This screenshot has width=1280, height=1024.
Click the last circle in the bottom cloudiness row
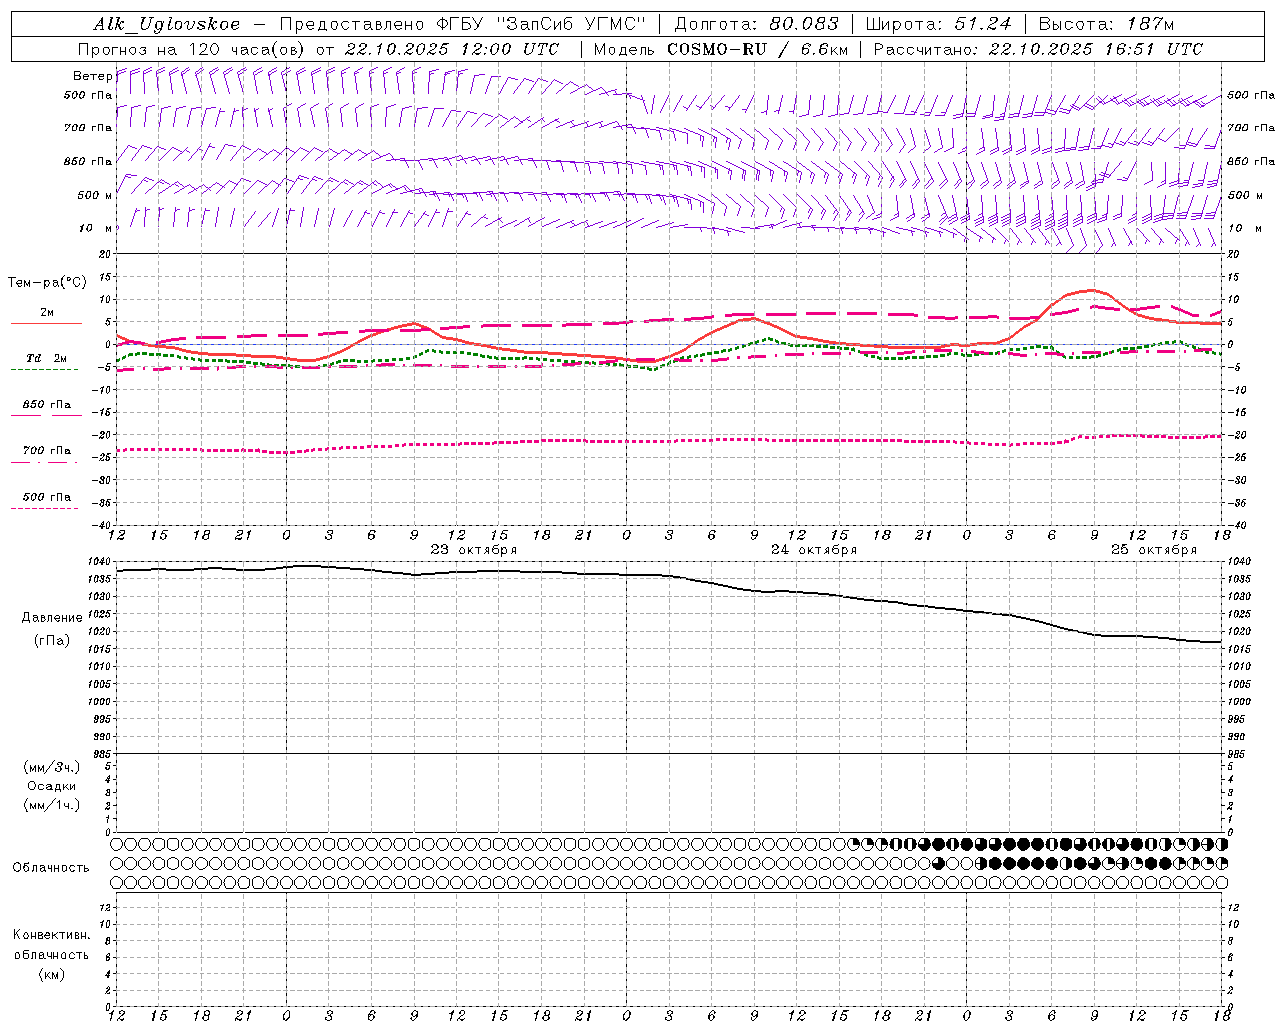tap(1221, 883)
